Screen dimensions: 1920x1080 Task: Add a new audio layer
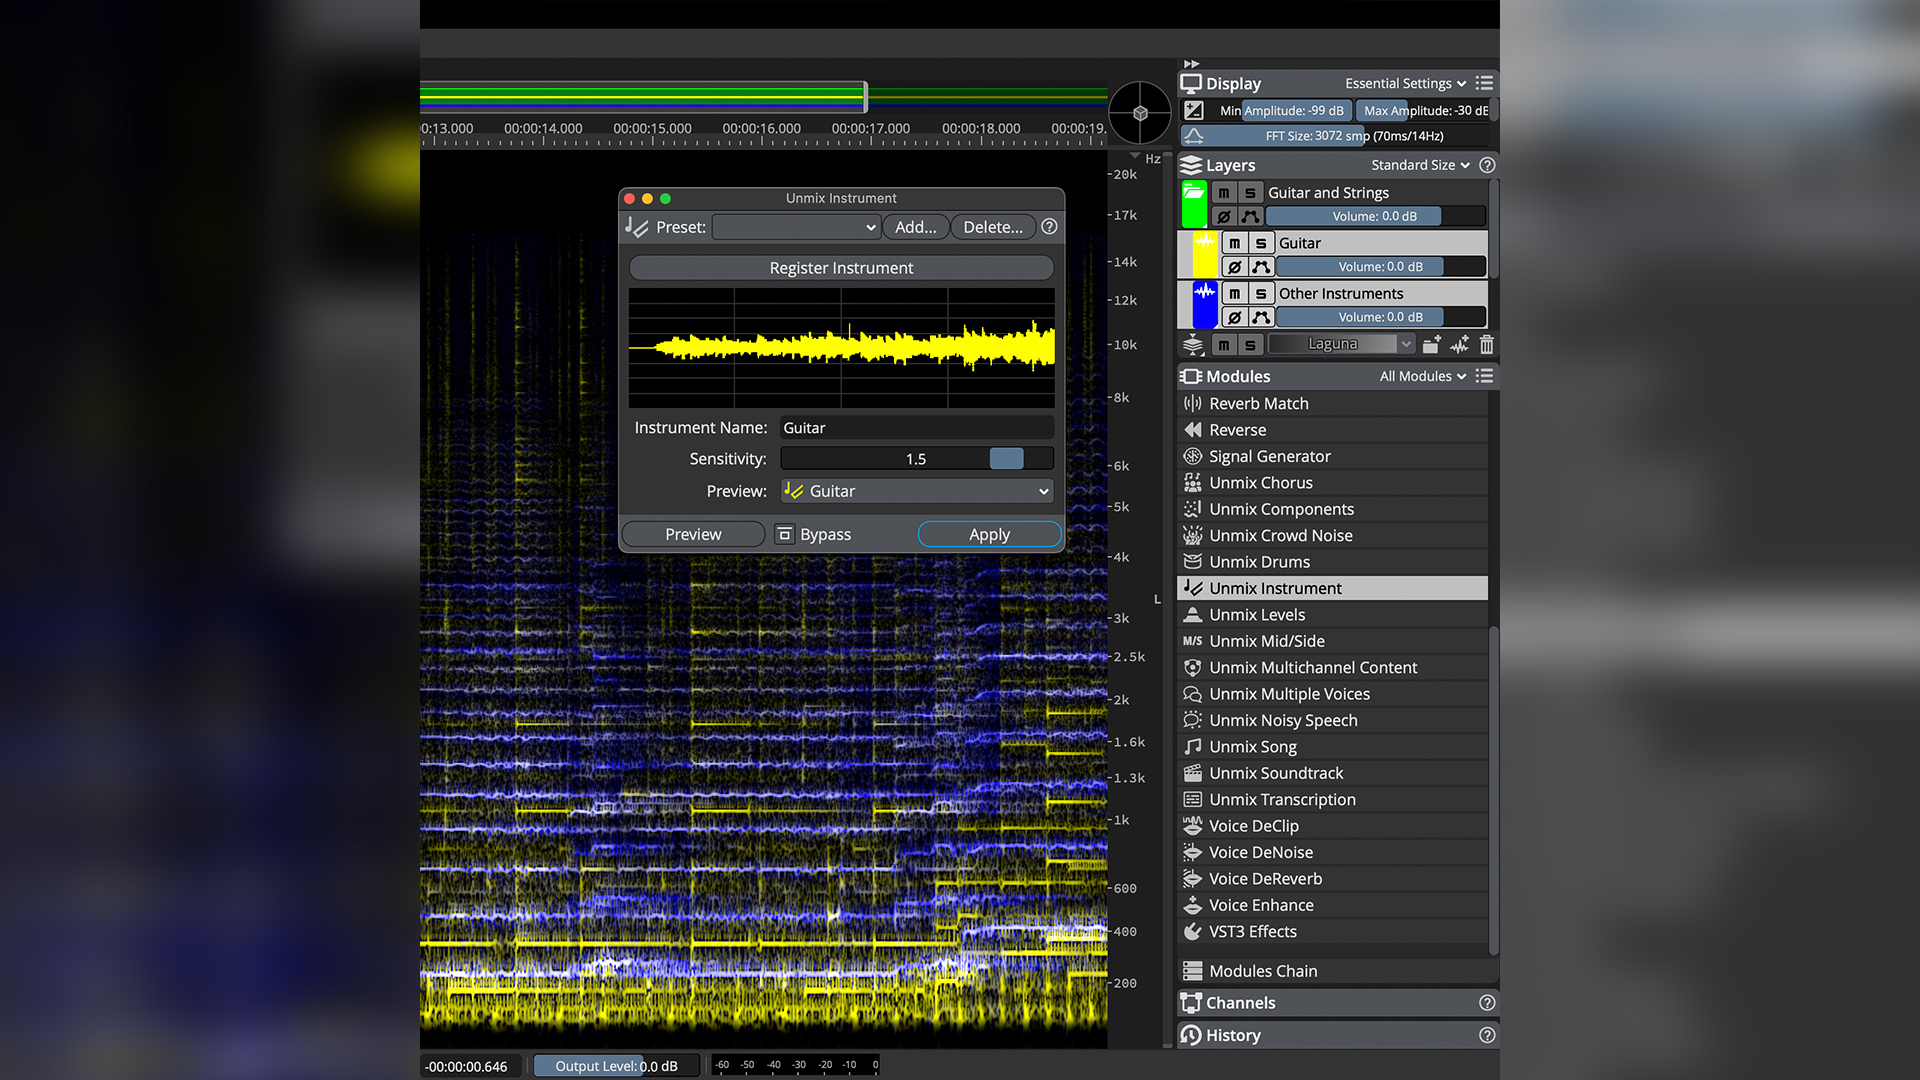tap(1459, 345)
